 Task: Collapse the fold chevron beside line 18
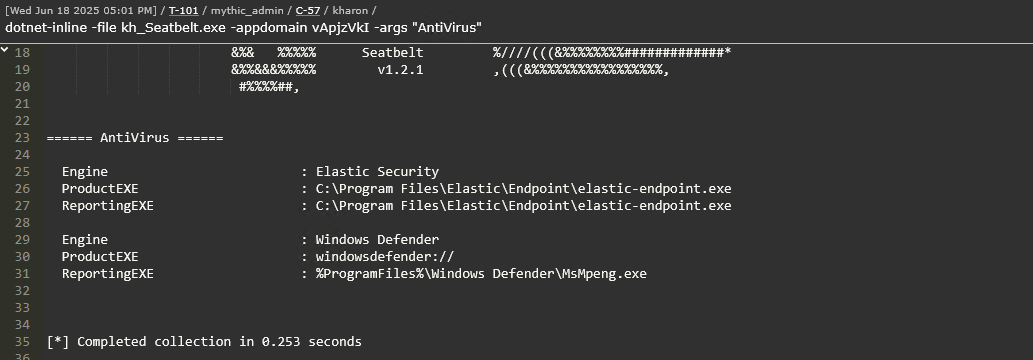click(4, 49)
